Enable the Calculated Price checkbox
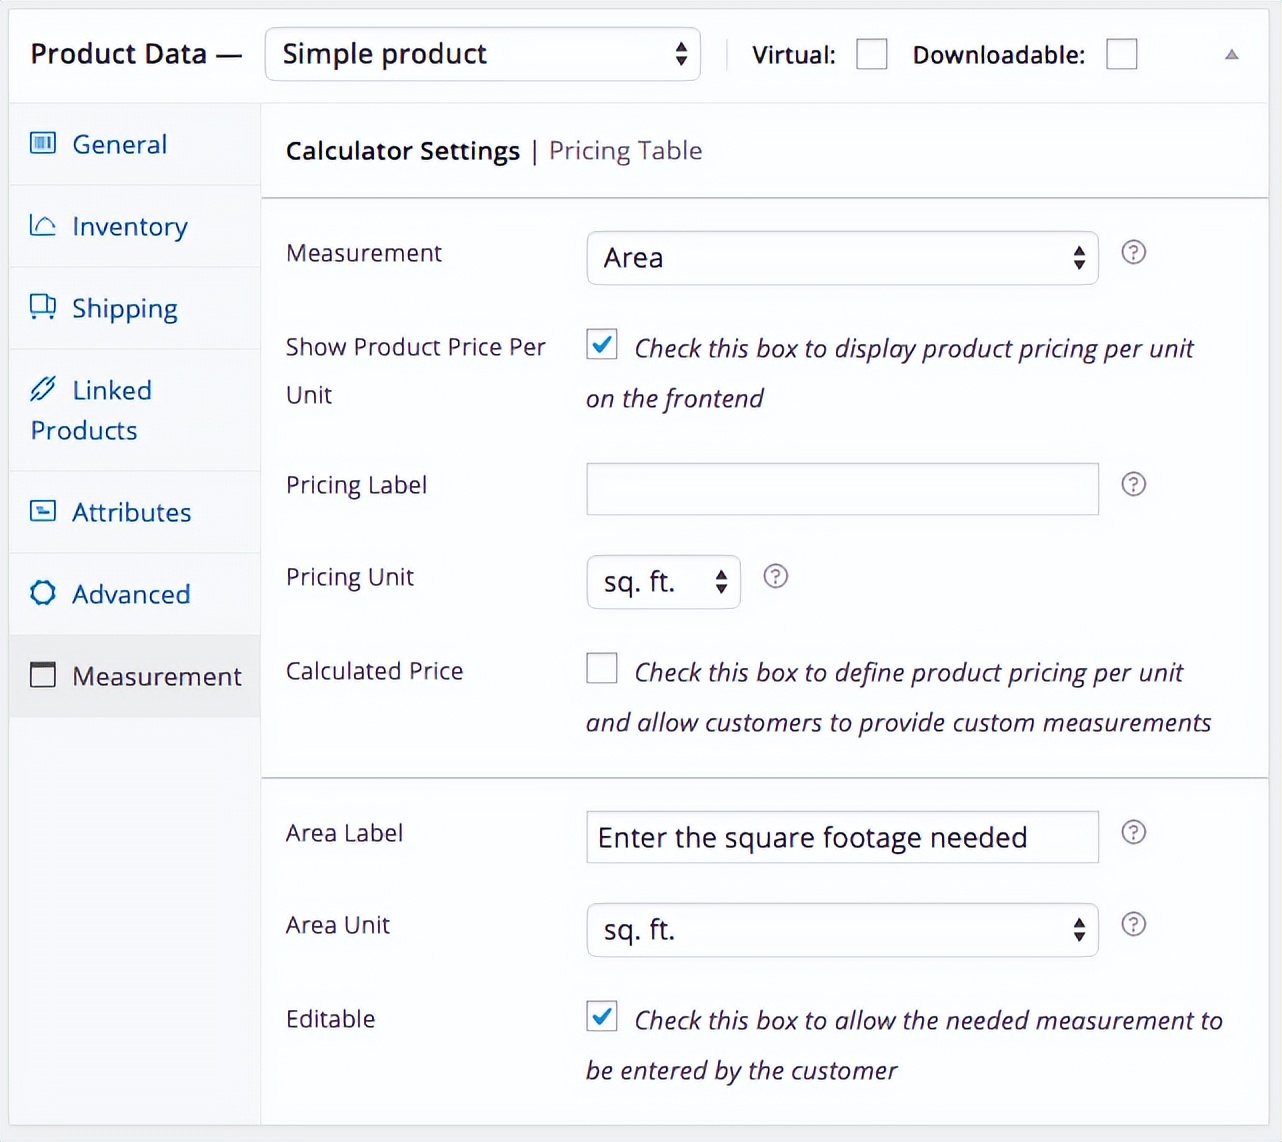This screenshot has height=1142, width=1282. pos(602,668)
